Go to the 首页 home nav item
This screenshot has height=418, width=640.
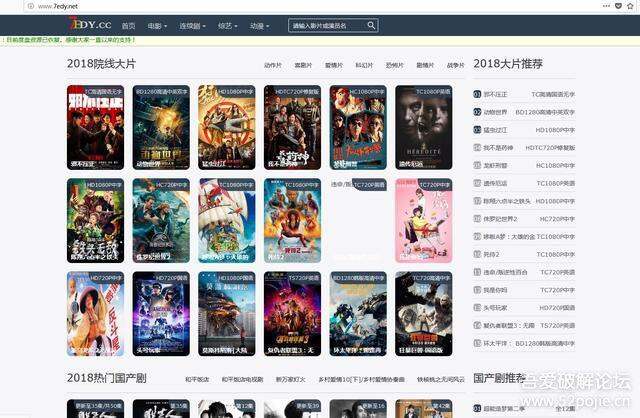[x=129, y=26]
